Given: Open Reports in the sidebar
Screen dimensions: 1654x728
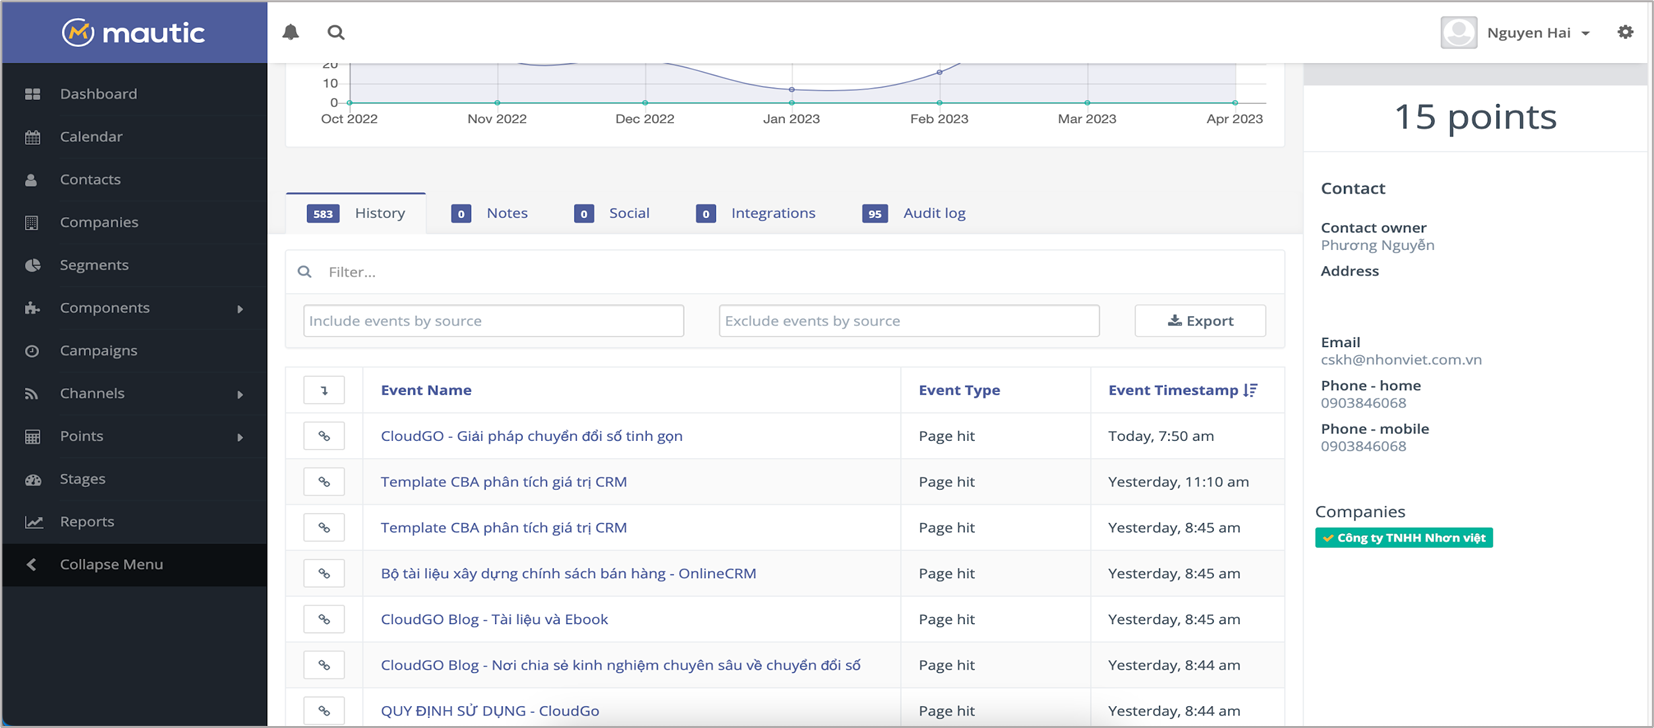Looking at the screenshot, I should click(87, 522).
